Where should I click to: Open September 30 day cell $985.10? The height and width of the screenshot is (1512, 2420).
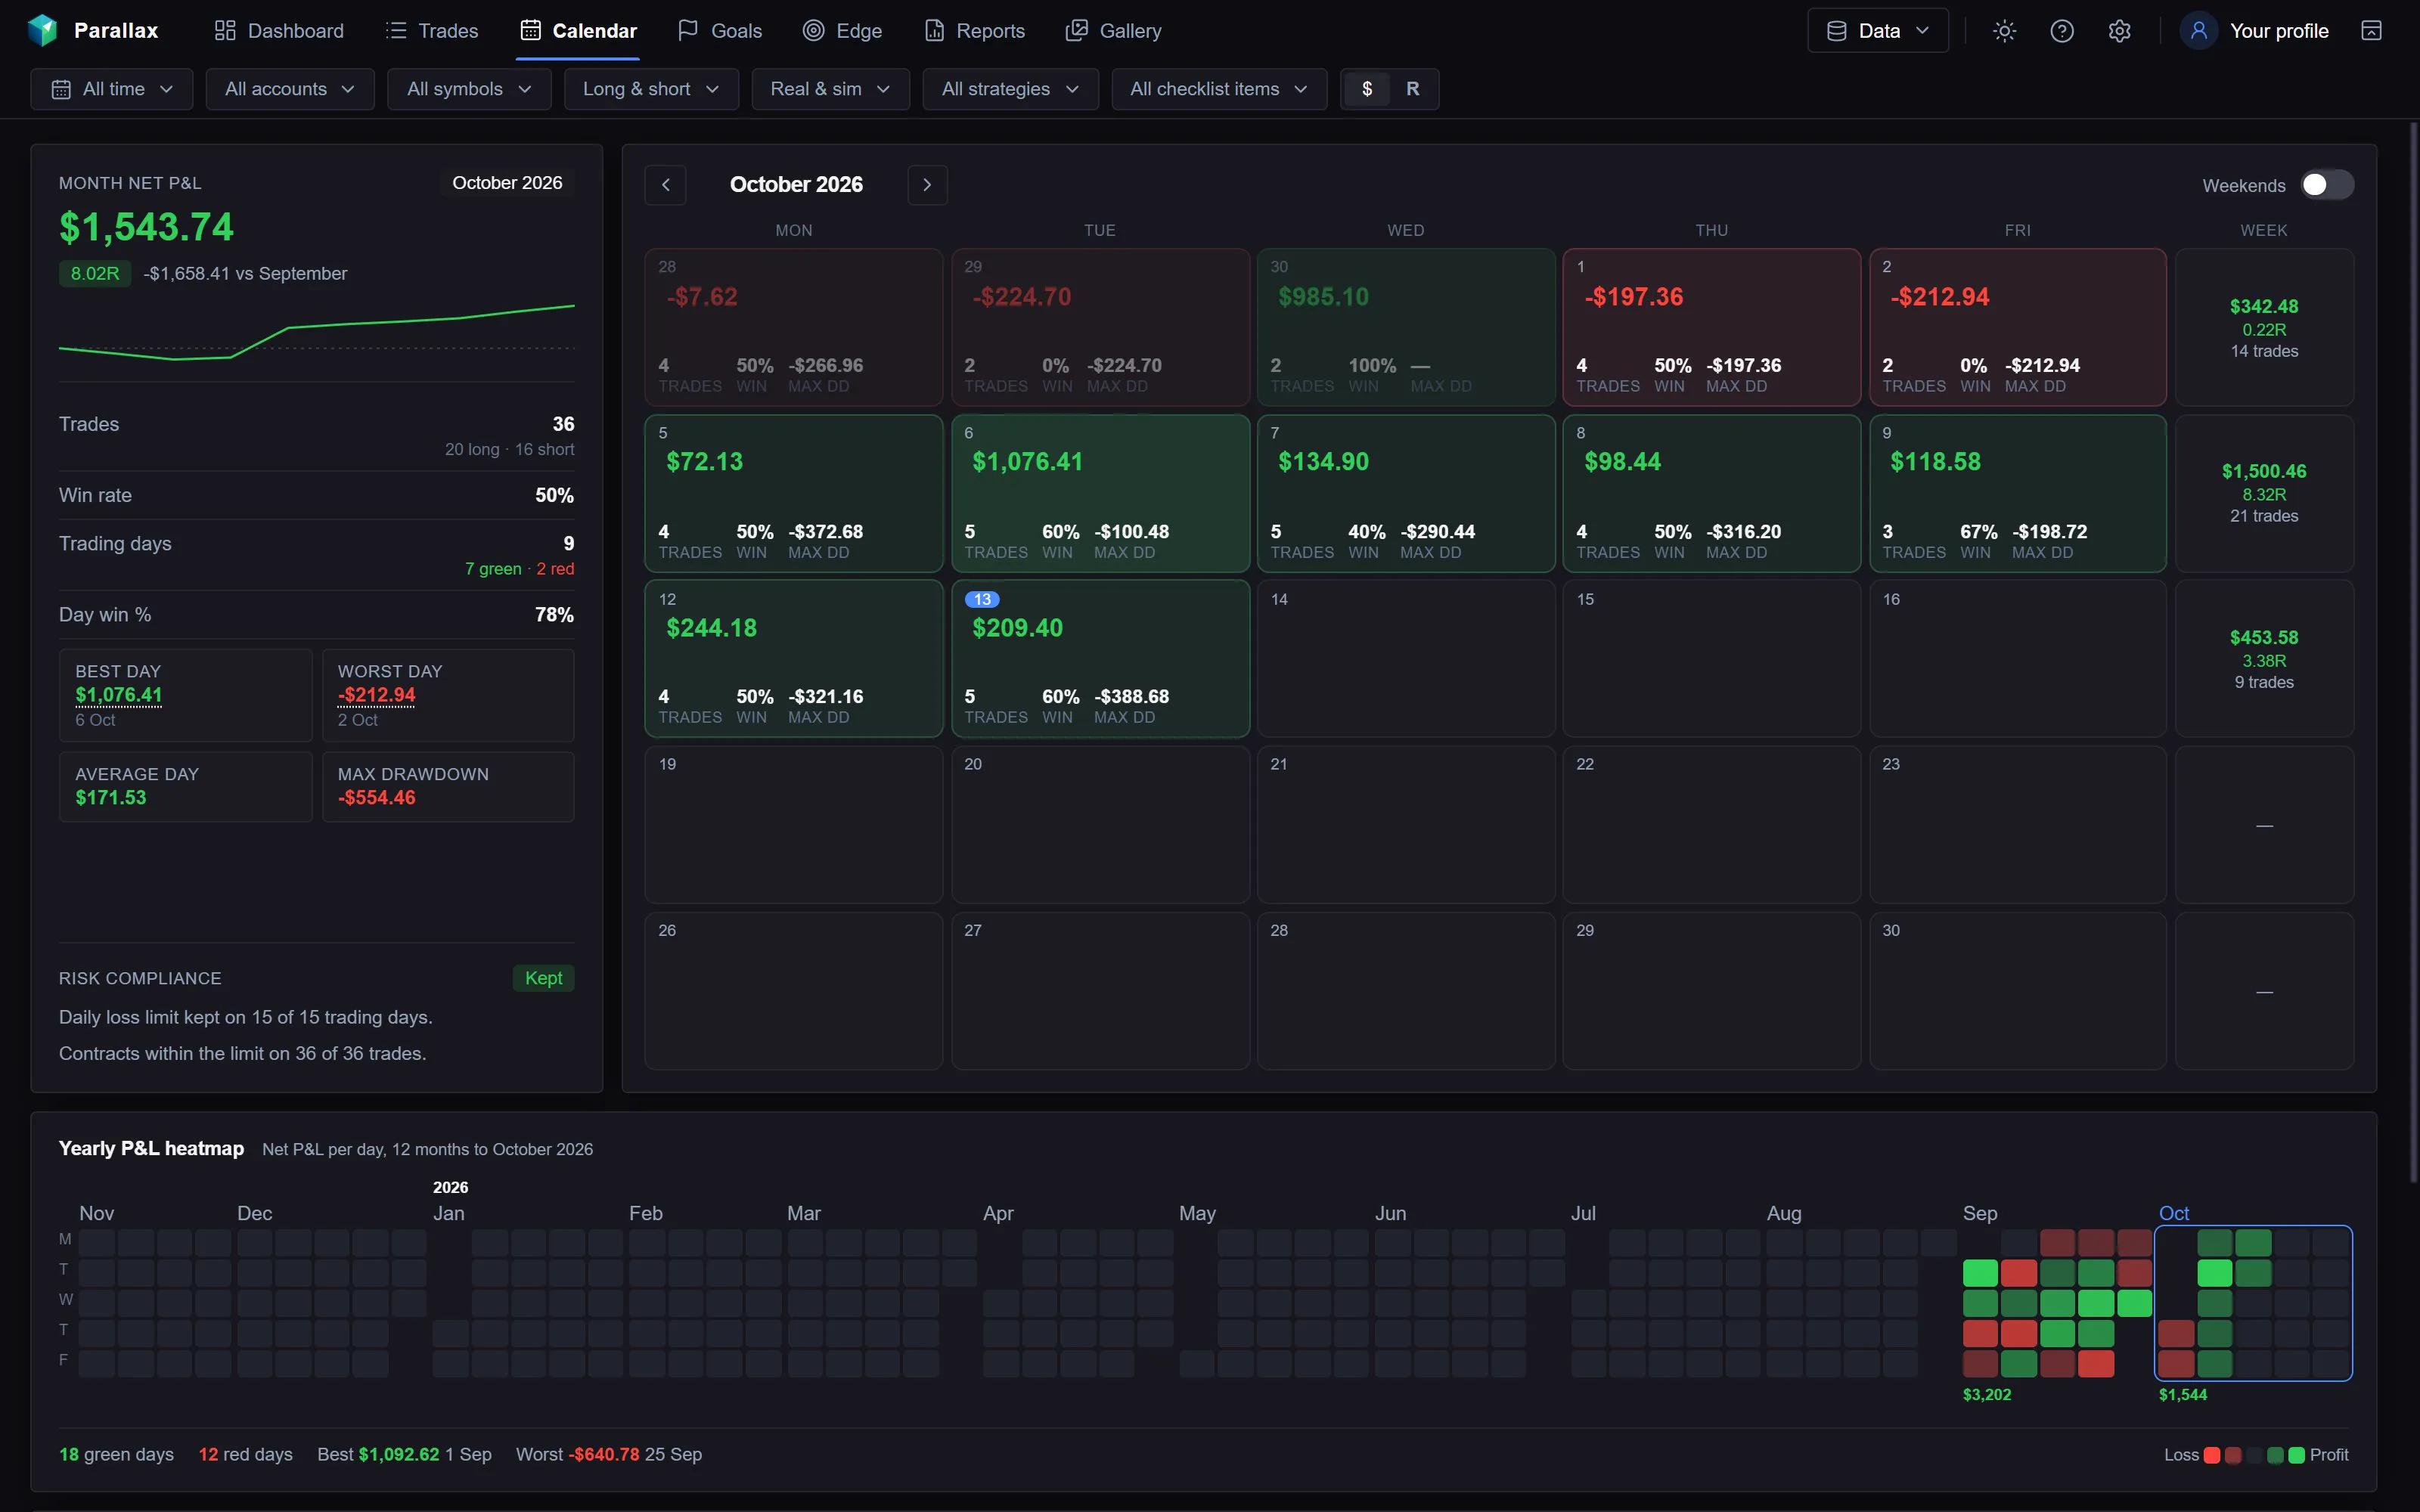pyautogui.click(x=1405, y=327)
